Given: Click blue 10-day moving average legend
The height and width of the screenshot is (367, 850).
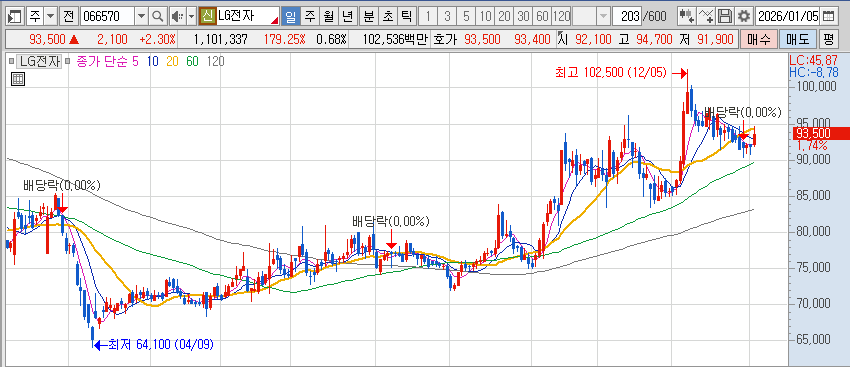Looking at the screenshot, I should 152,62.
